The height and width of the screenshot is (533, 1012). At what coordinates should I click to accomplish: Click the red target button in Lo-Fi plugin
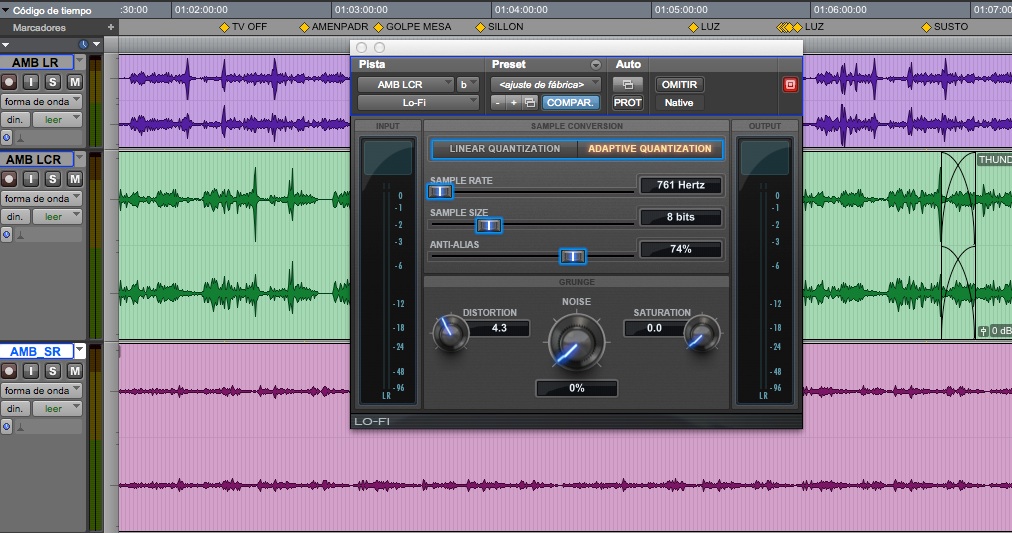coord(790,85)
